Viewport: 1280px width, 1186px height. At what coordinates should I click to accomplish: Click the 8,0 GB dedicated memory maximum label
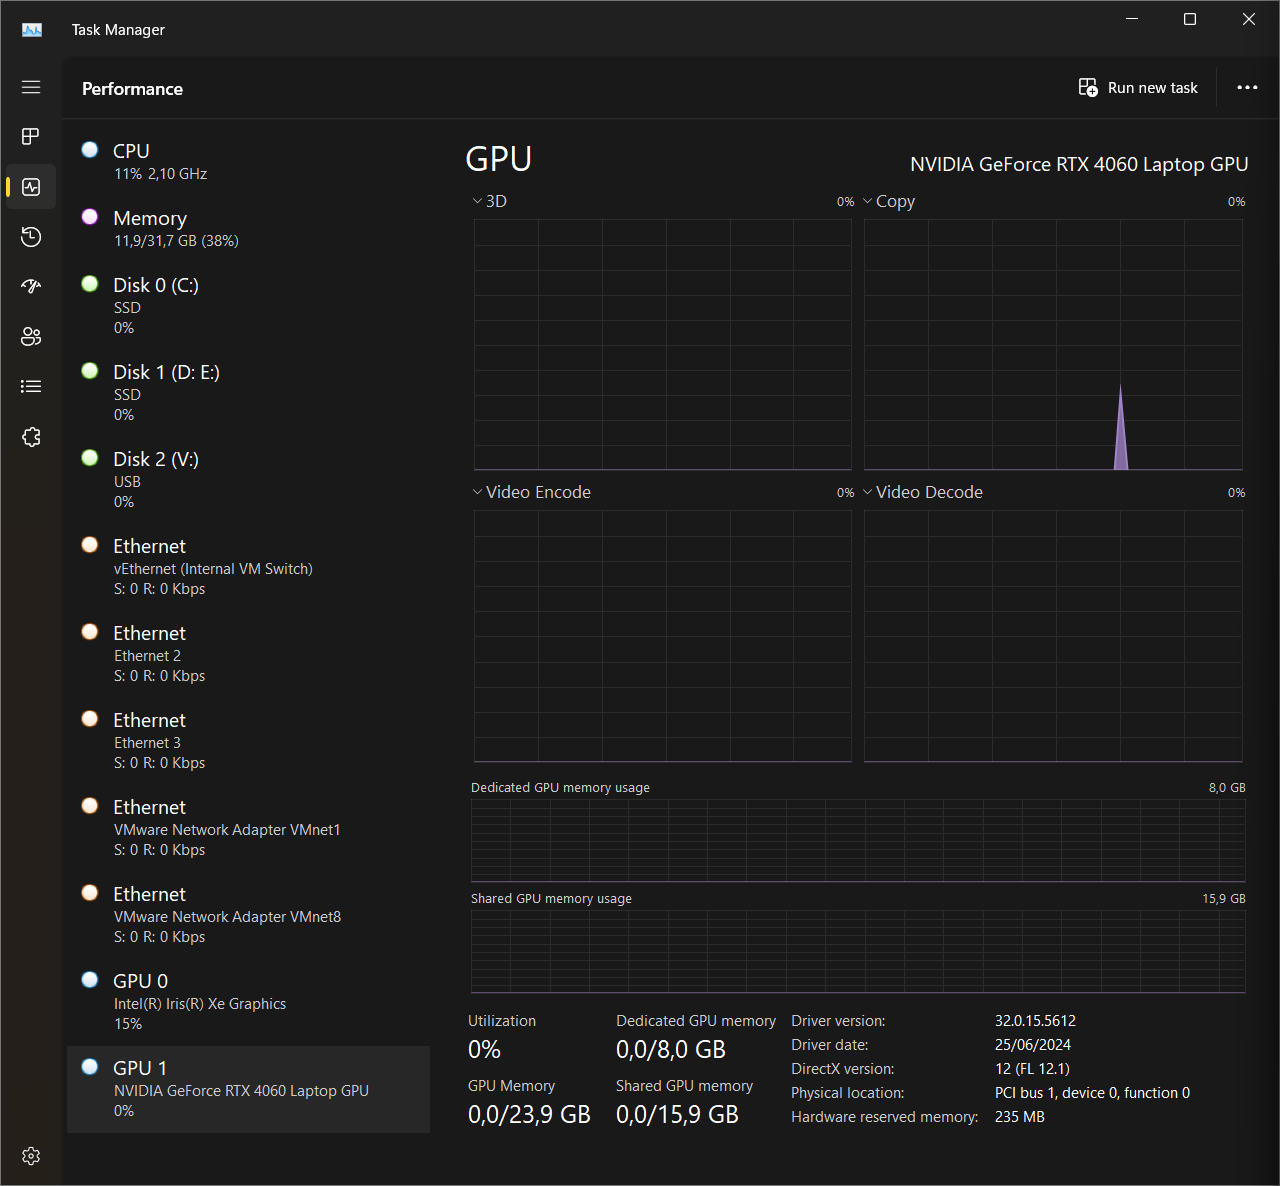point(1227,788)
